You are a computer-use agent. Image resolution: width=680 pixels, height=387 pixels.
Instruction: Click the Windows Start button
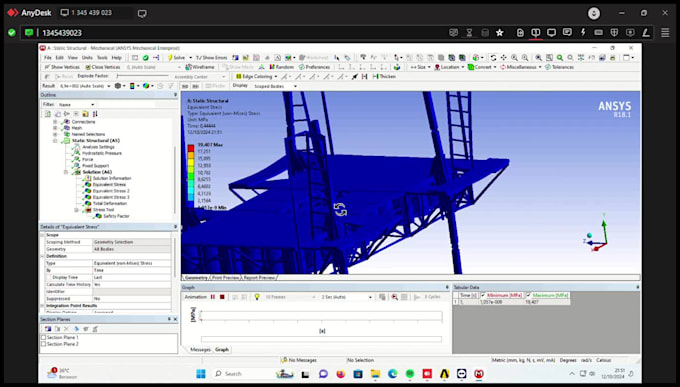(x=200, y=374)
